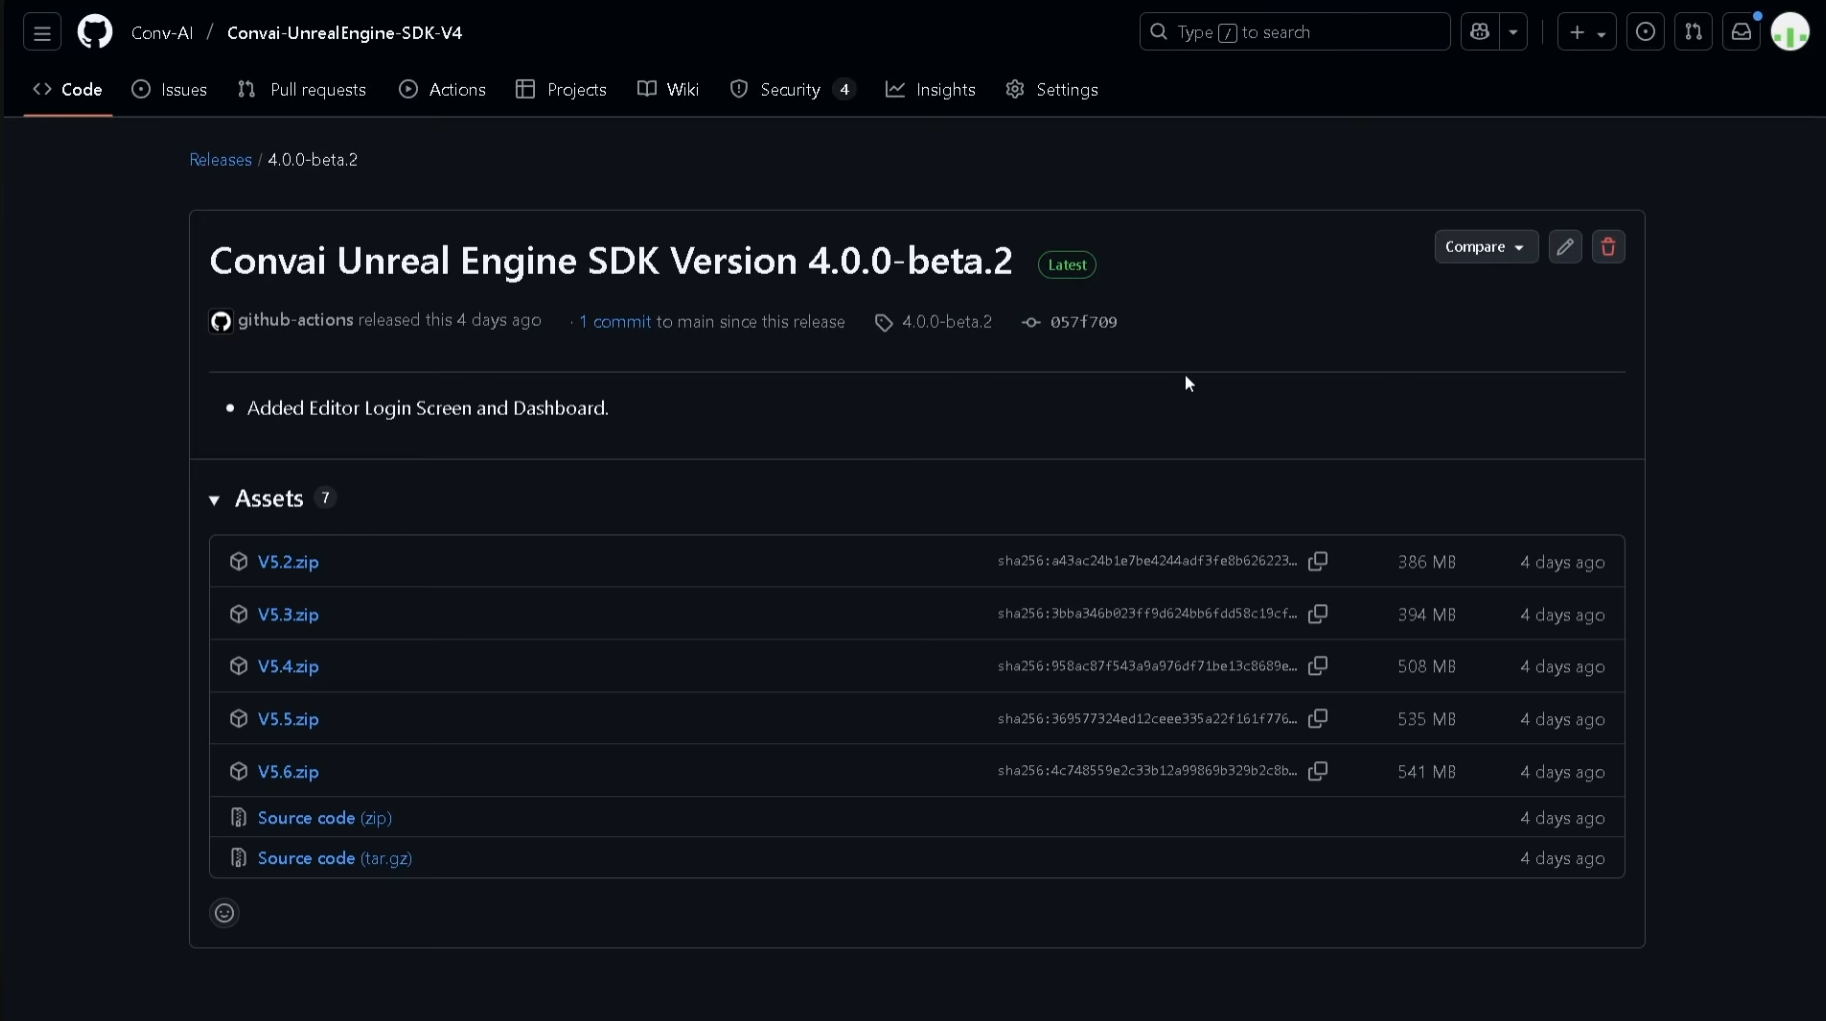1826x1021 pixels.
Task: Click the V5.4.zip sha256 hash text
Action: 1147,666
